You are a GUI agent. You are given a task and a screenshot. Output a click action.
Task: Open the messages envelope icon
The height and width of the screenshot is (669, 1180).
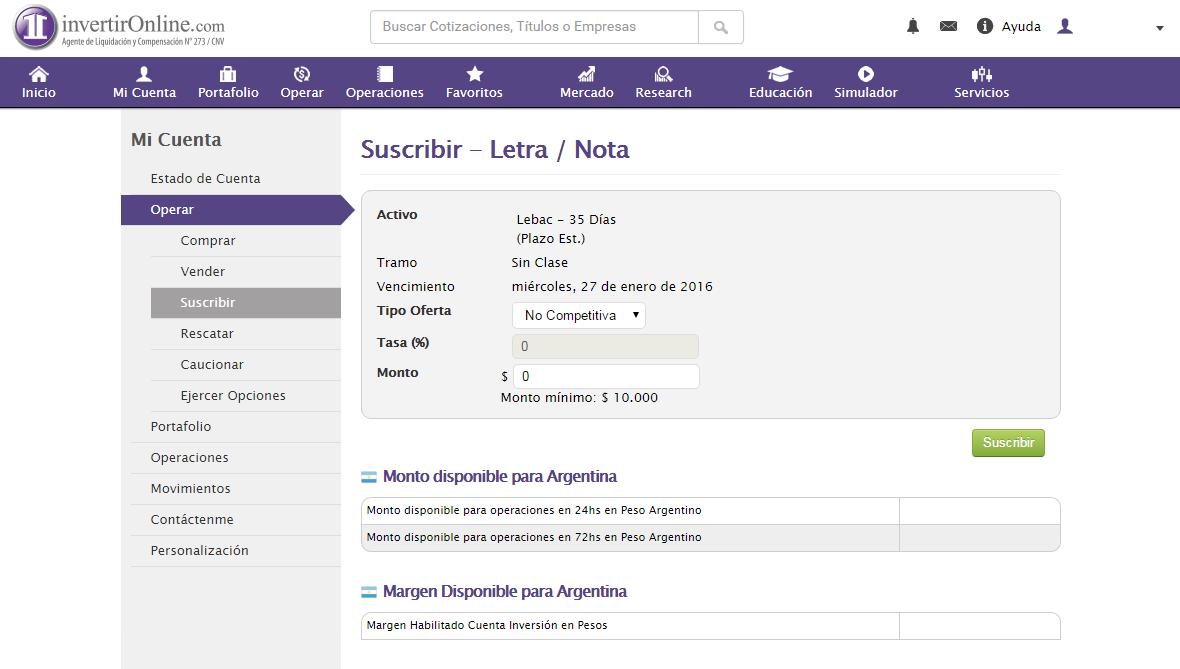(x=948, y=26)
